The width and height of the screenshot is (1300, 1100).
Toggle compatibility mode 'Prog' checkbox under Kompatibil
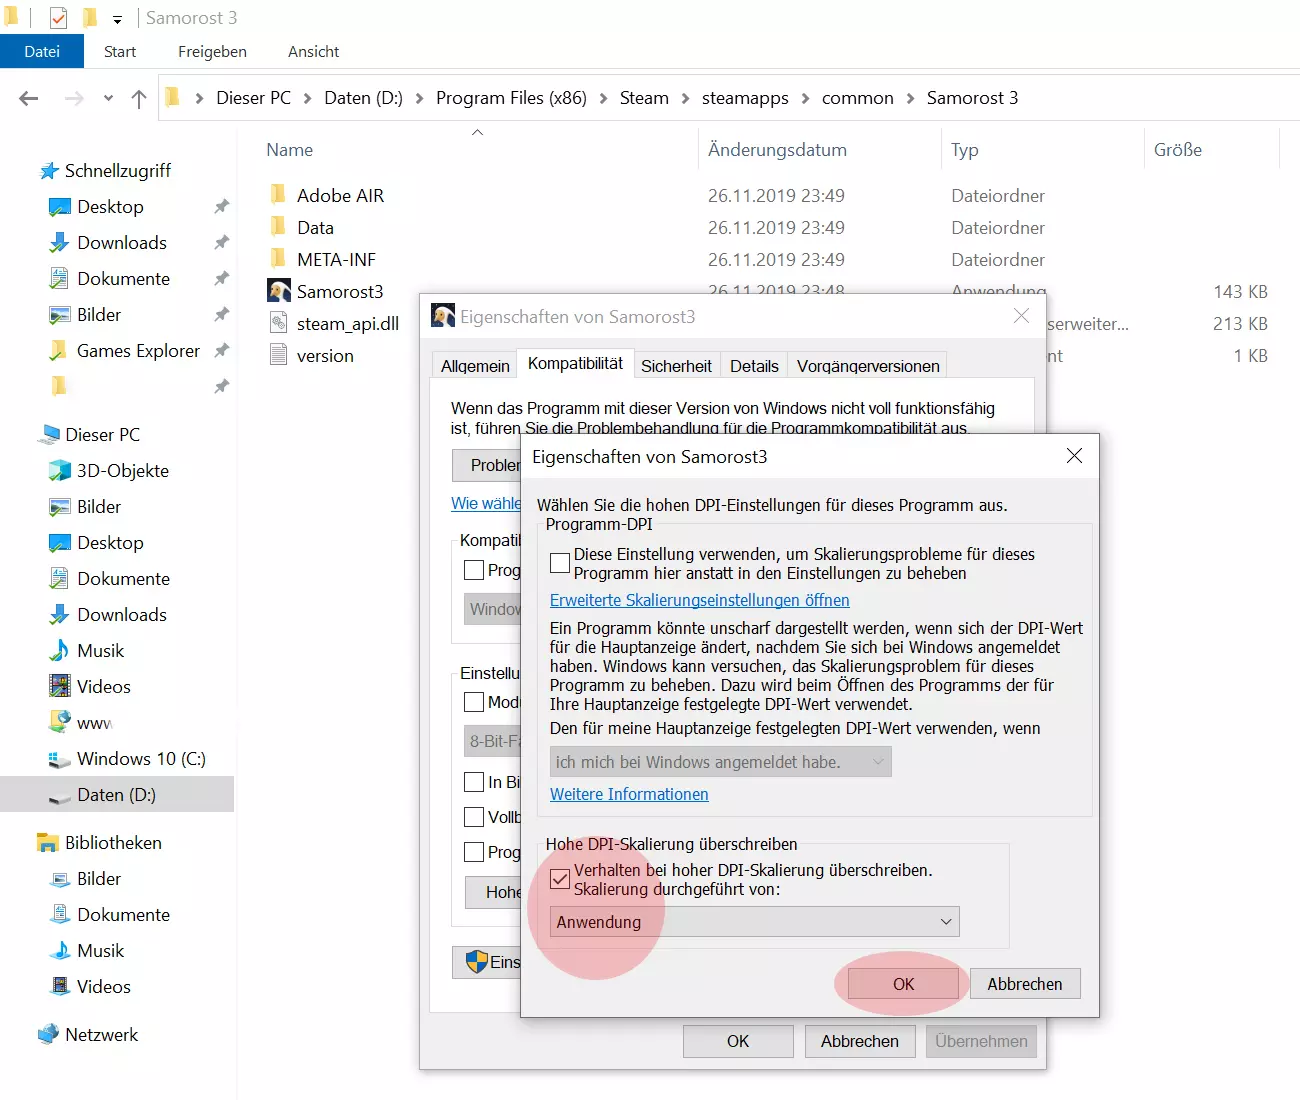(474, 570)
